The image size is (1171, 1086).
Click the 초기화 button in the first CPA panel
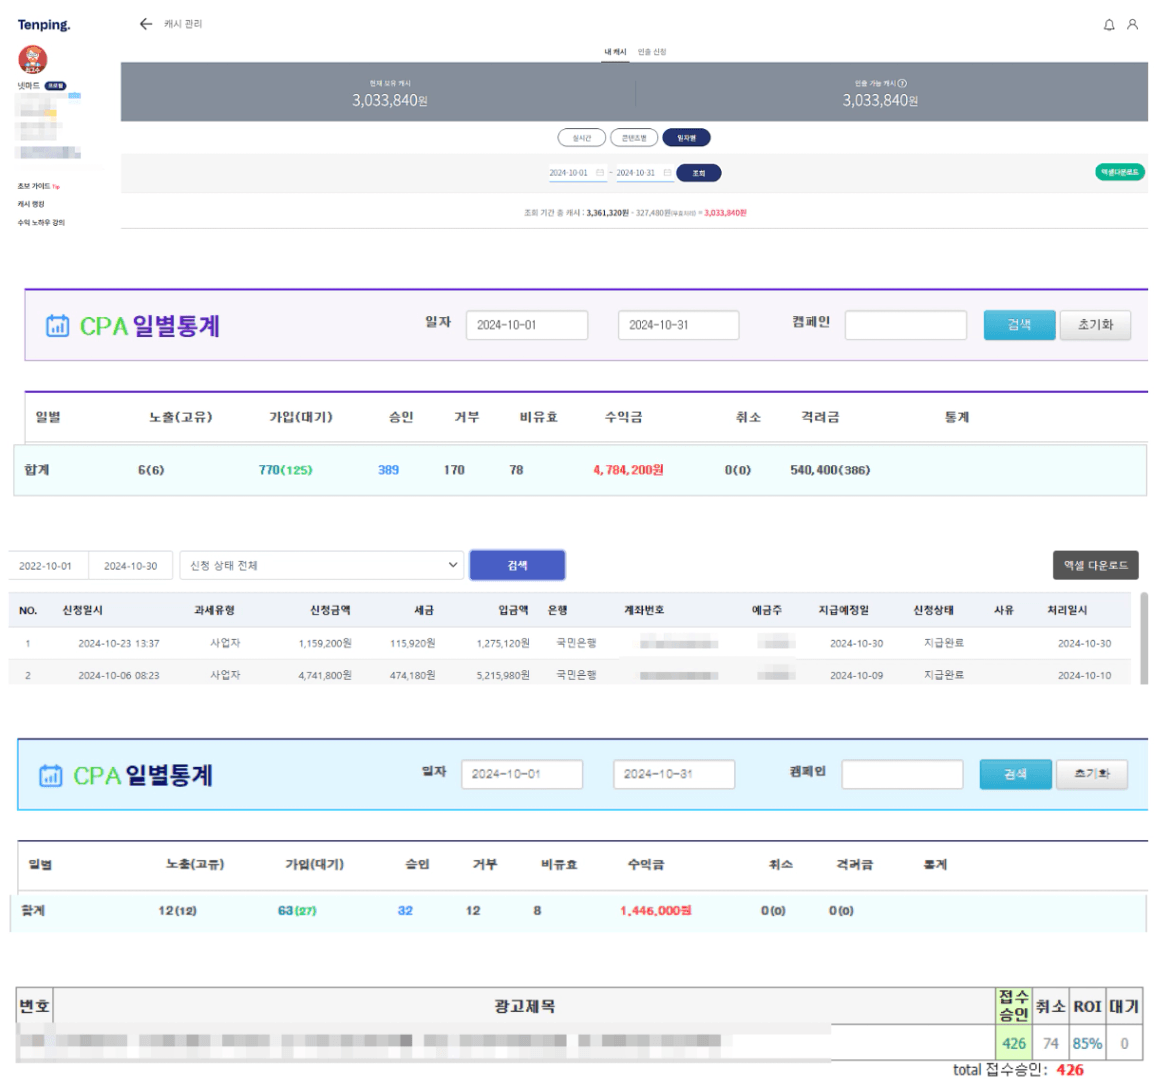pos(1095,325)
